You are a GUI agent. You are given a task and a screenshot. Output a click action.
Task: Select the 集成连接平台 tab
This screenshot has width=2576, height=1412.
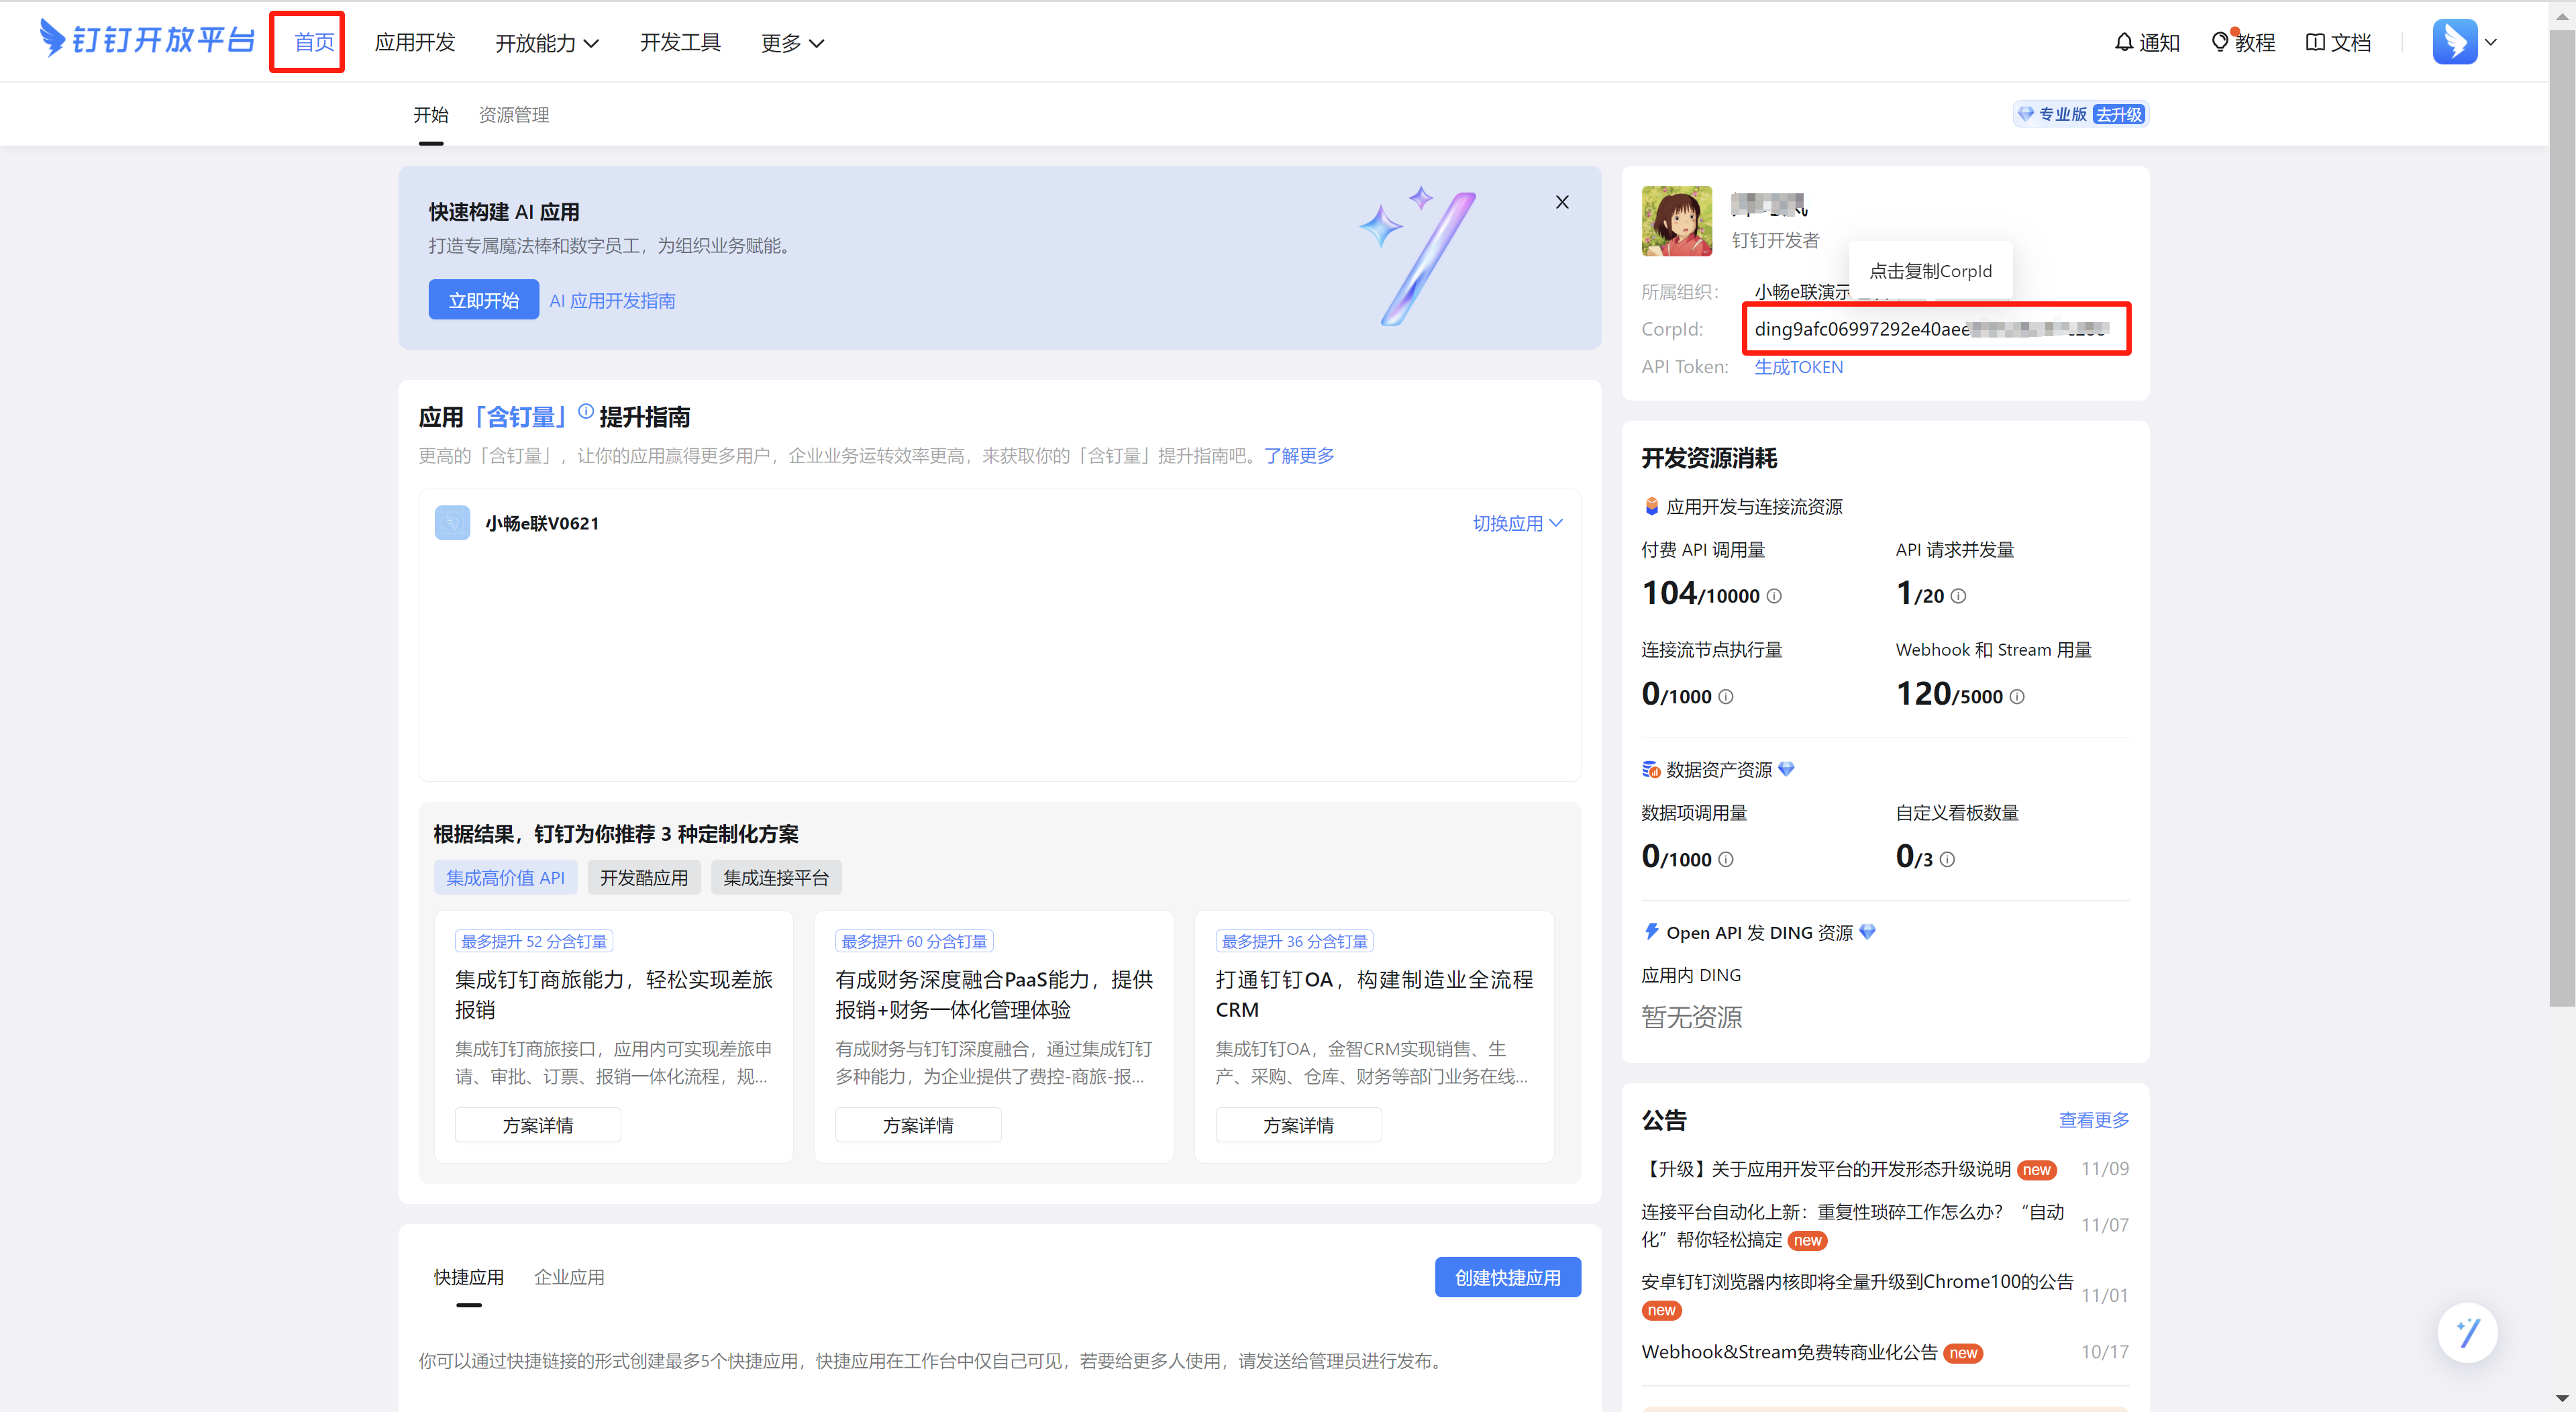click(x=776, y=877)
